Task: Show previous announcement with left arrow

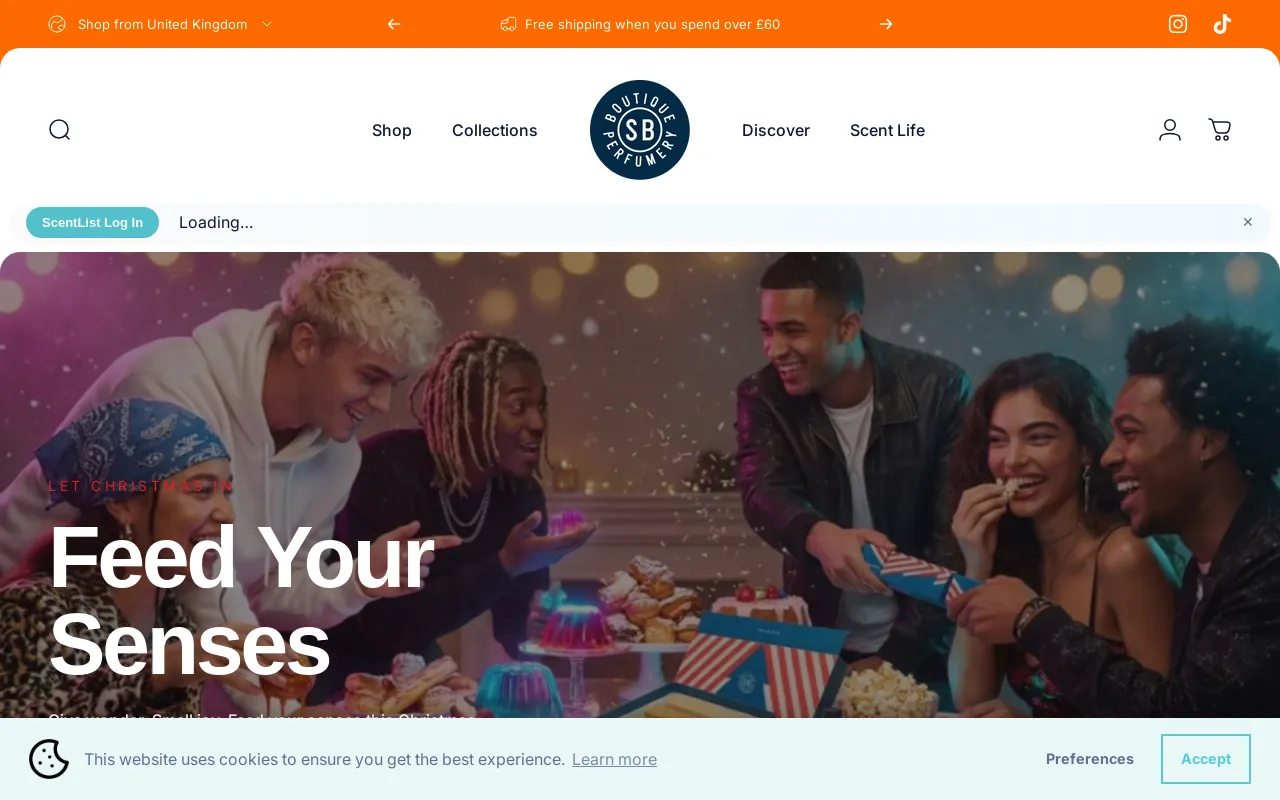Action: point(394,24)
